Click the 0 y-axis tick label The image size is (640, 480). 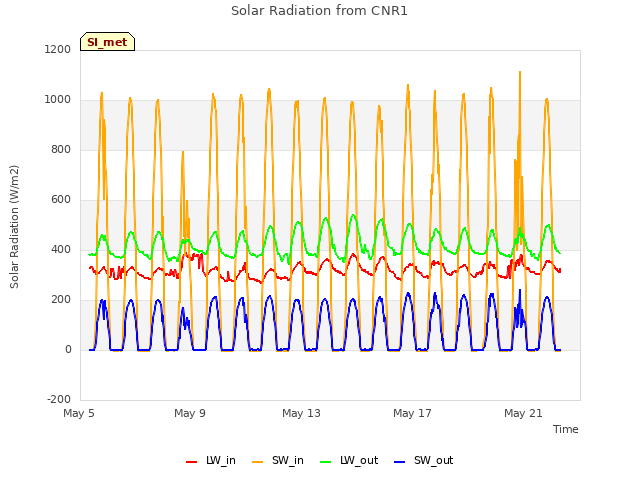(68, 349)
